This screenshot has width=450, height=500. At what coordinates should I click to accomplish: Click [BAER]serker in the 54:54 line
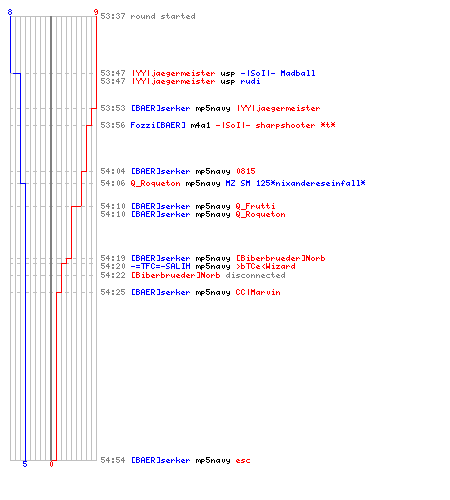tap(160, 460)
